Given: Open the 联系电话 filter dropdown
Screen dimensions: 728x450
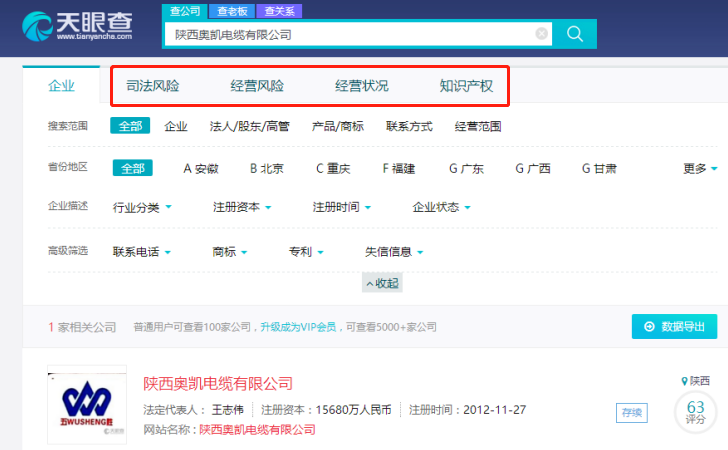Looking at the screenshot, I should pyautogui.click(x=142, y=252).
